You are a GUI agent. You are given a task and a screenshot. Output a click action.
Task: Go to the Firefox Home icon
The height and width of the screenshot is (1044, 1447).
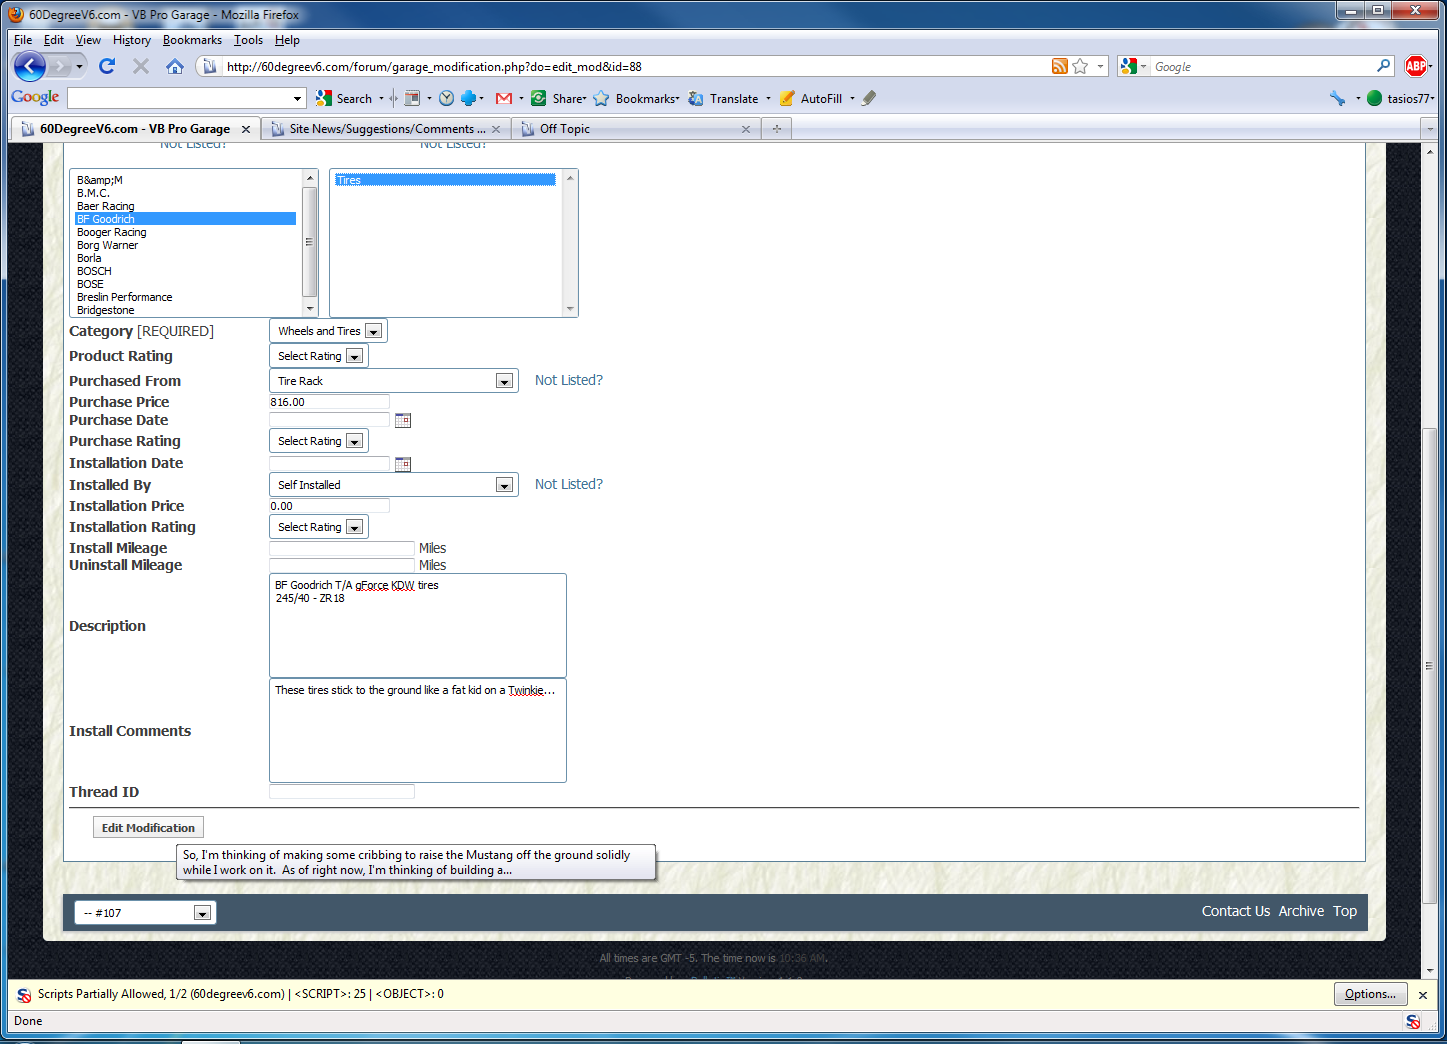tap(175, 67)
